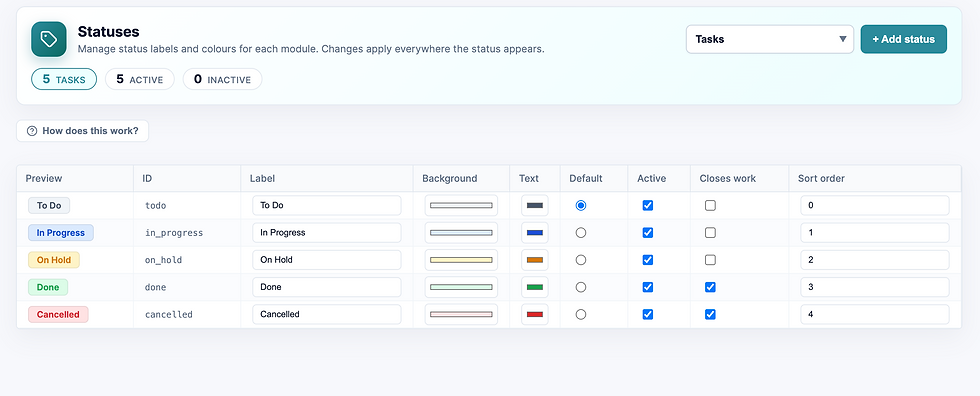Select Default radio for To Do
The height and width of the screenshot is (396, 980).
581,205
